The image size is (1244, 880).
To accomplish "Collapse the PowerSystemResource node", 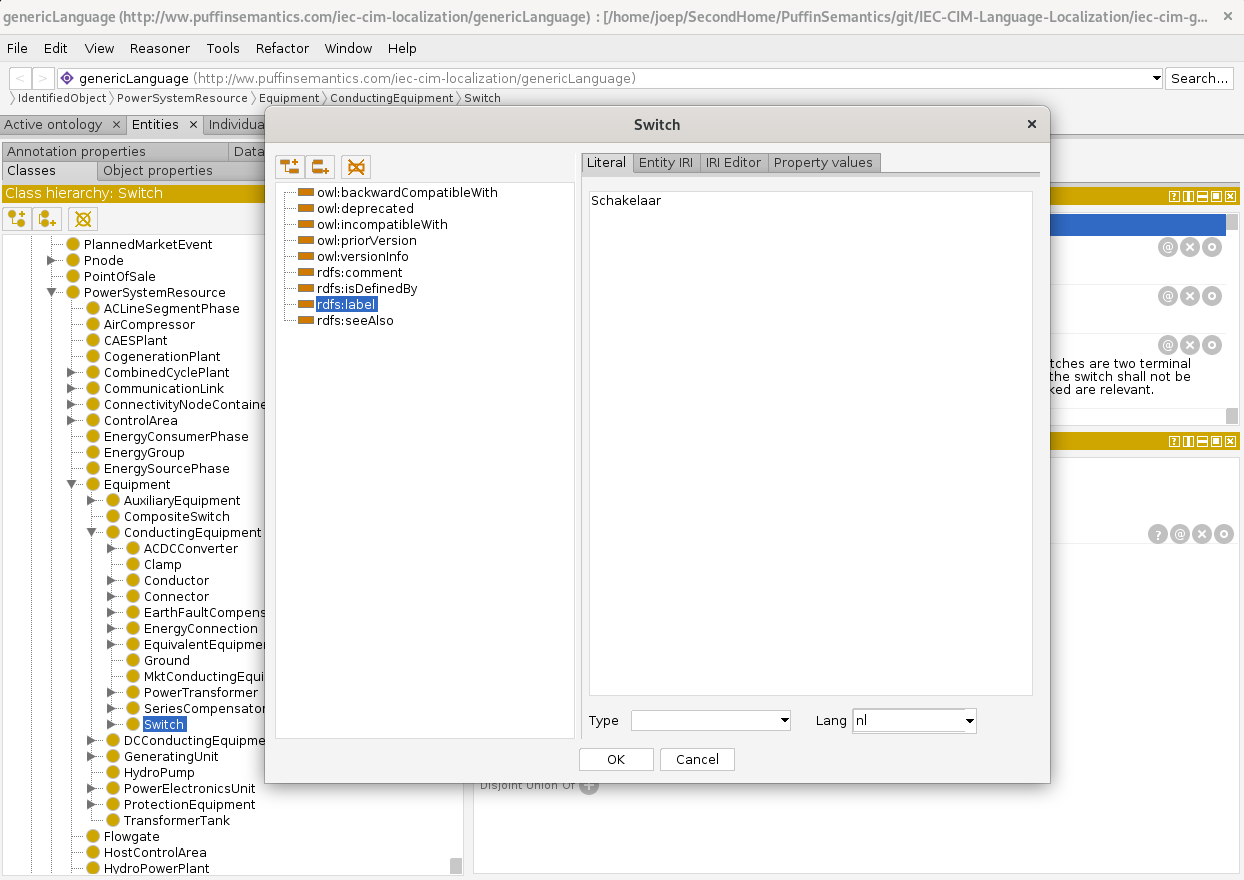I will [x=52, y=292].
